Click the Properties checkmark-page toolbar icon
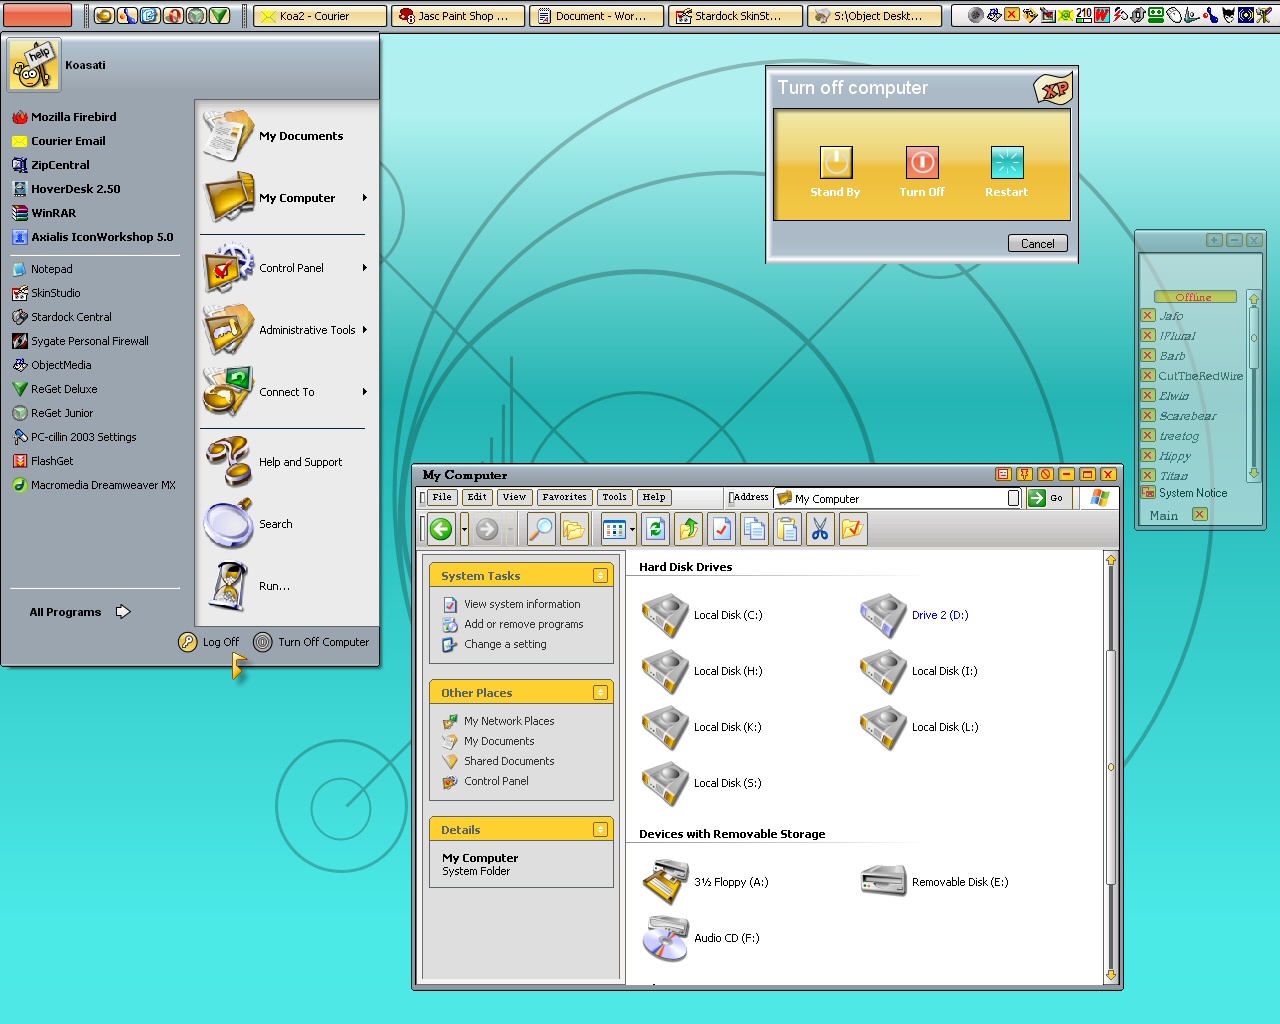 [x=722, y=529]
